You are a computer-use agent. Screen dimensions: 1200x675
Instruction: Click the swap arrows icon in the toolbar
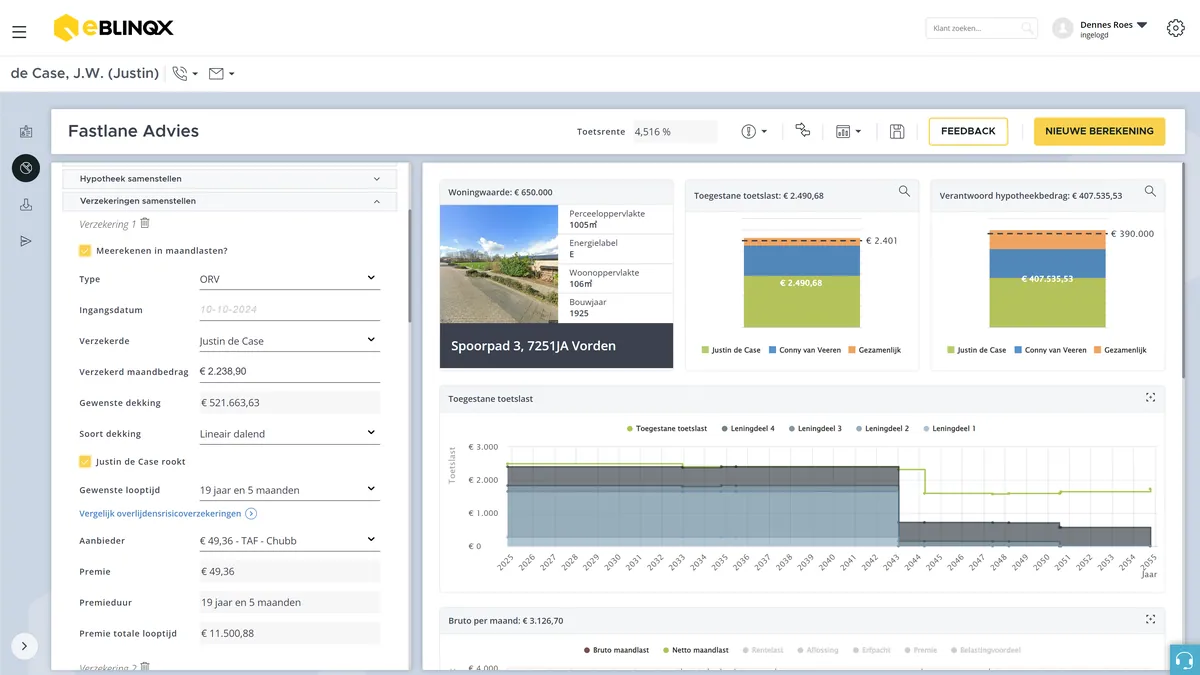(x=802, y=130)
